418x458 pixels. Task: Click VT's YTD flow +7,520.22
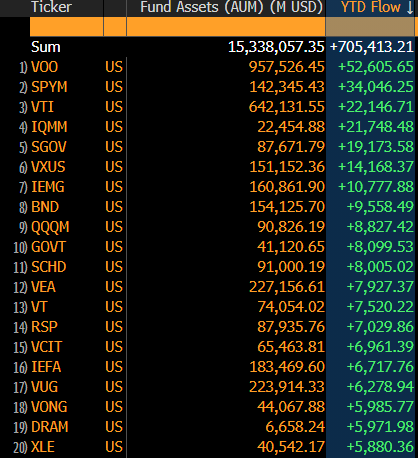tap(380, 307)
